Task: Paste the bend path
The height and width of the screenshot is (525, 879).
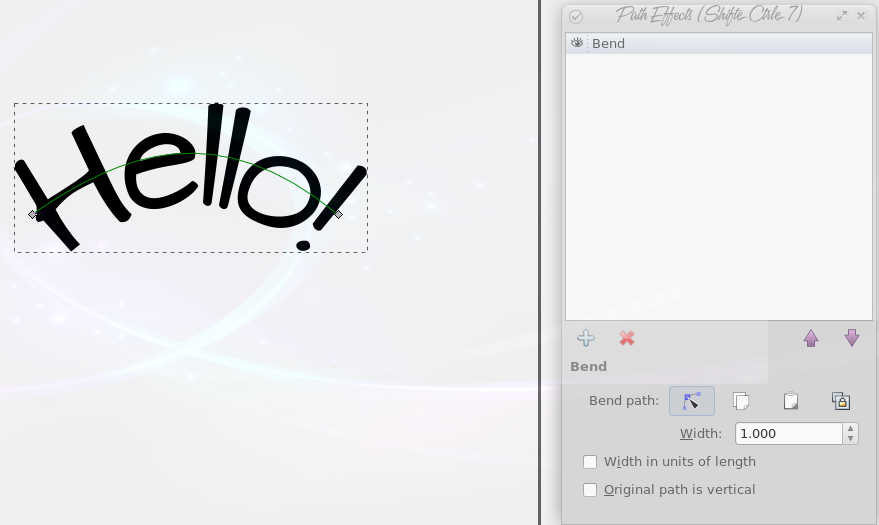Action: click(x=790, y=401)
